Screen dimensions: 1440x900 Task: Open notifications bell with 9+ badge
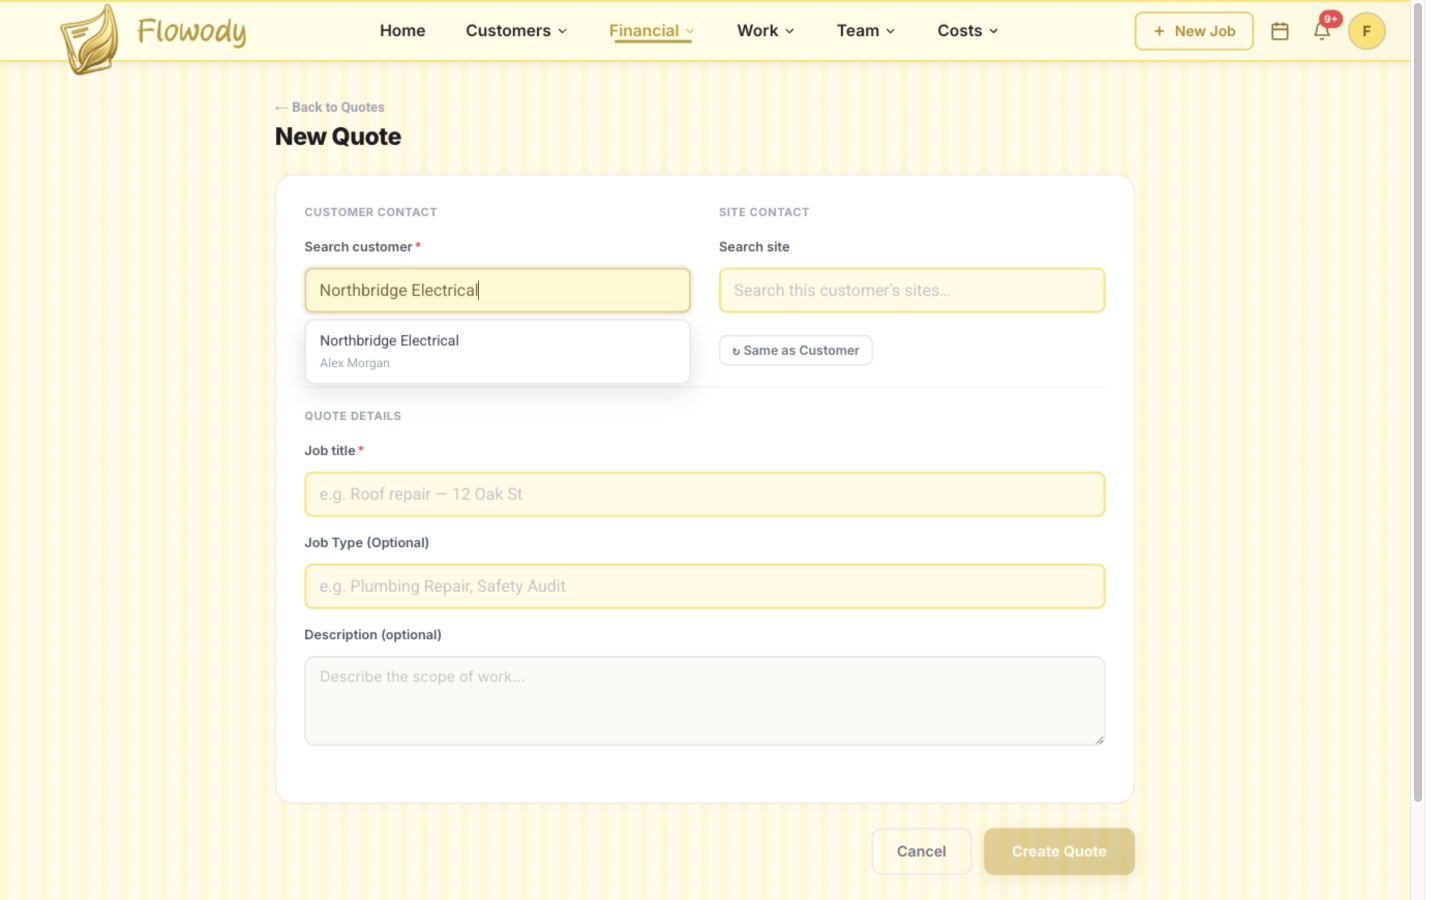point(1322,31)
